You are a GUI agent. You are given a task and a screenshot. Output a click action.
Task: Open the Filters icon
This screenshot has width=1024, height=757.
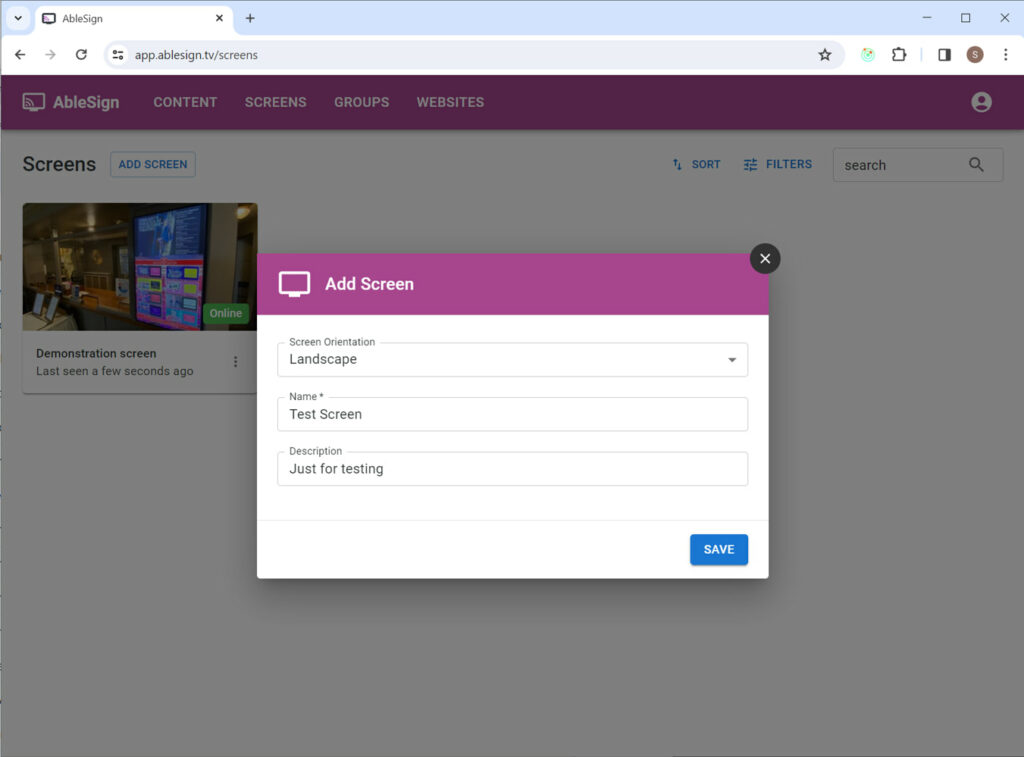(750, 164)
